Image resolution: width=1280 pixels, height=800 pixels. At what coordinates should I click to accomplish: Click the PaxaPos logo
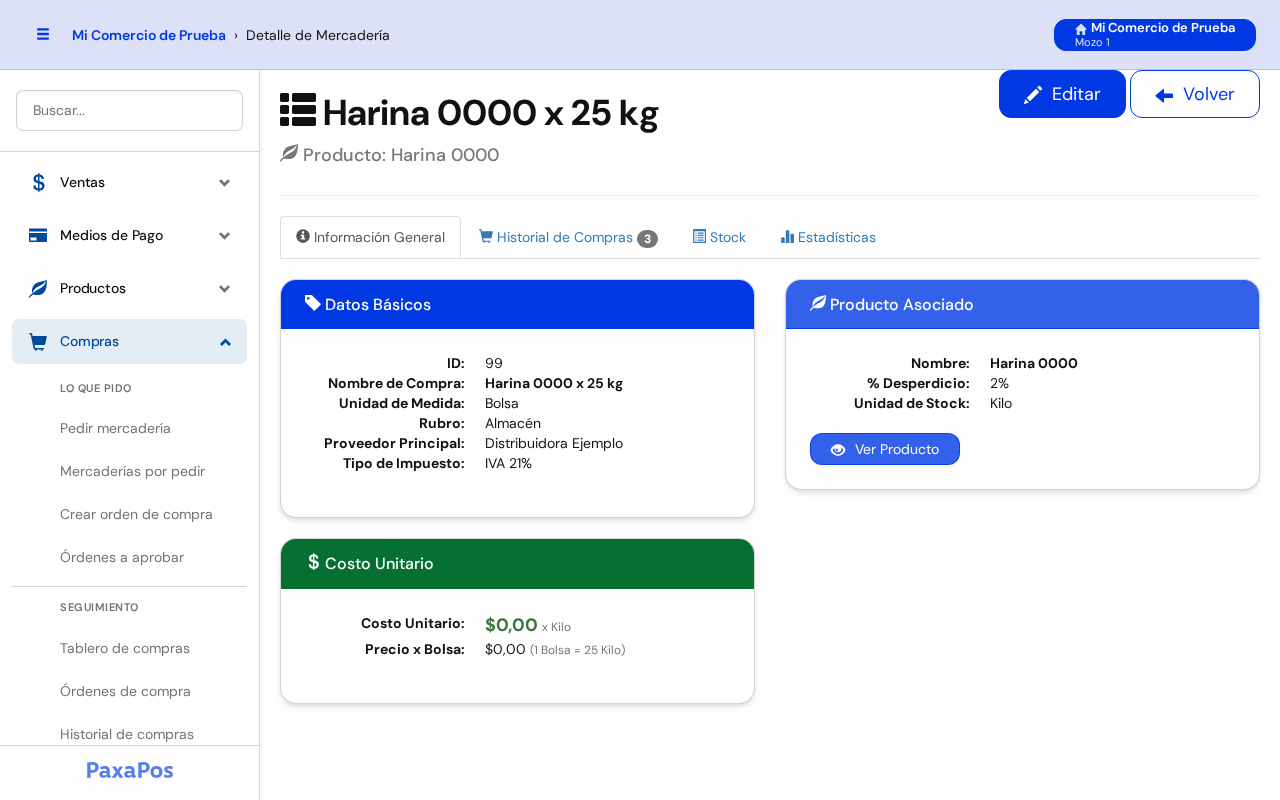point(130,770)
